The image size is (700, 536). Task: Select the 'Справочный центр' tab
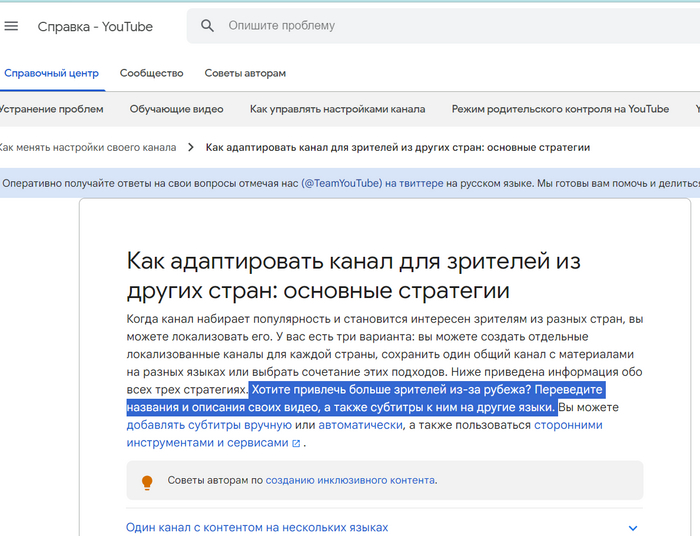click(x=50, y=73)
